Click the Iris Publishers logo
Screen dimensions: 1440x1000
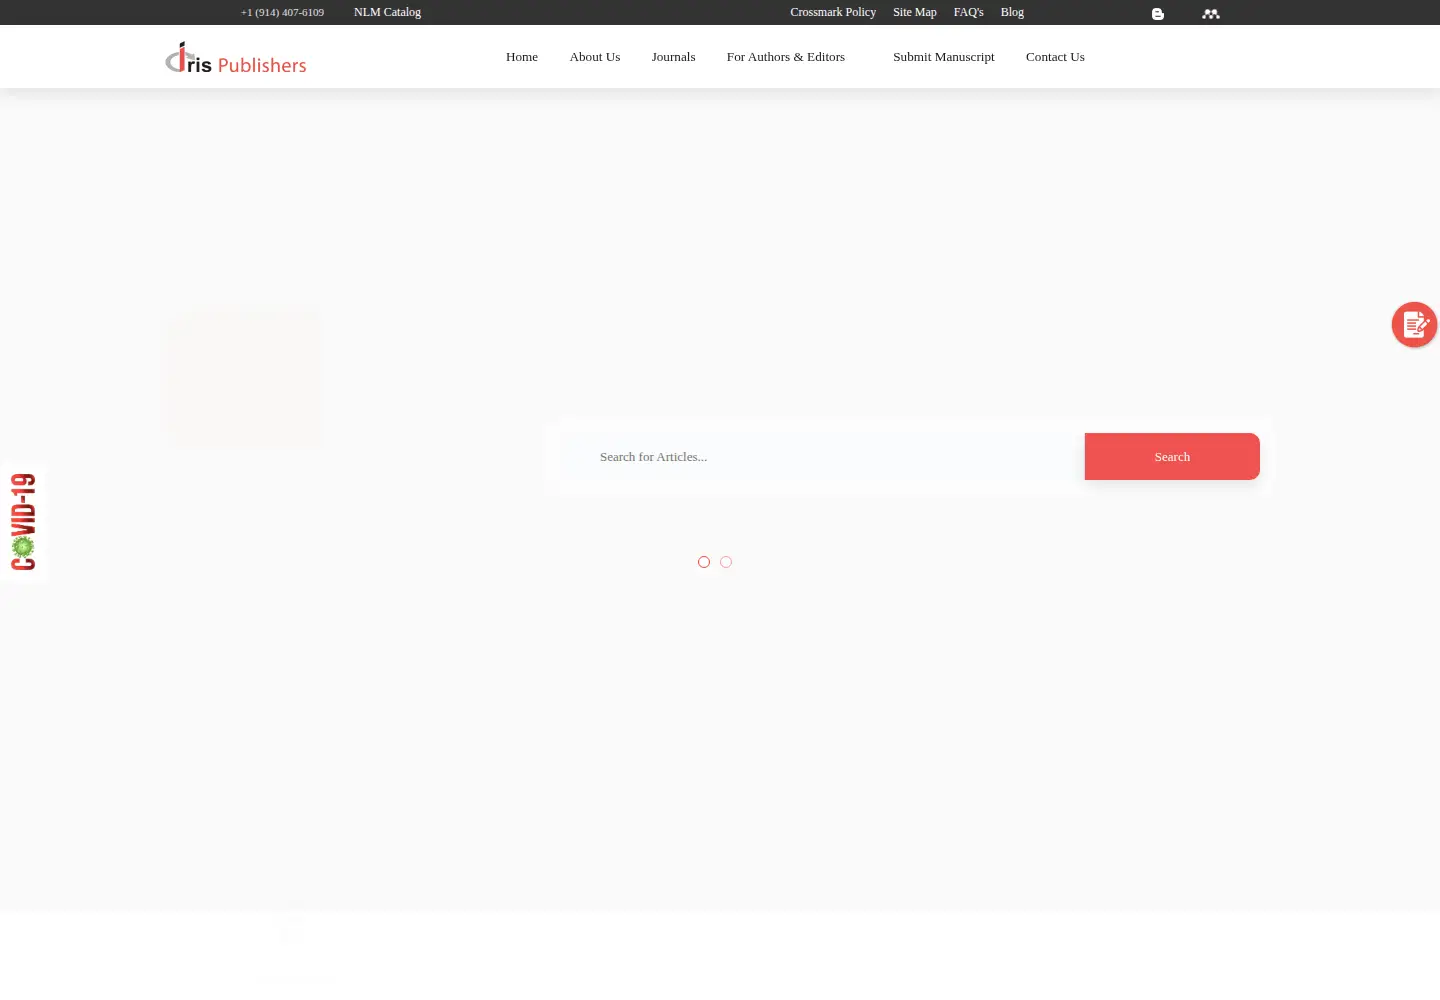pos(236,58)
